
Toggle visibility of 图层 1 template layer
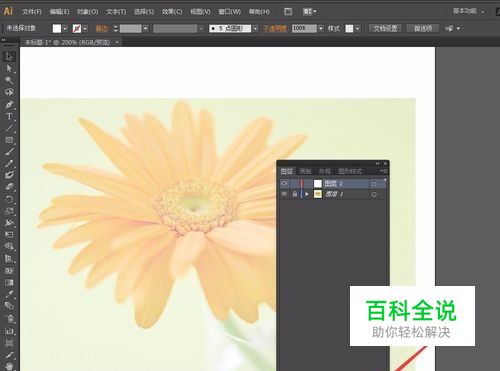pos(284,194)
